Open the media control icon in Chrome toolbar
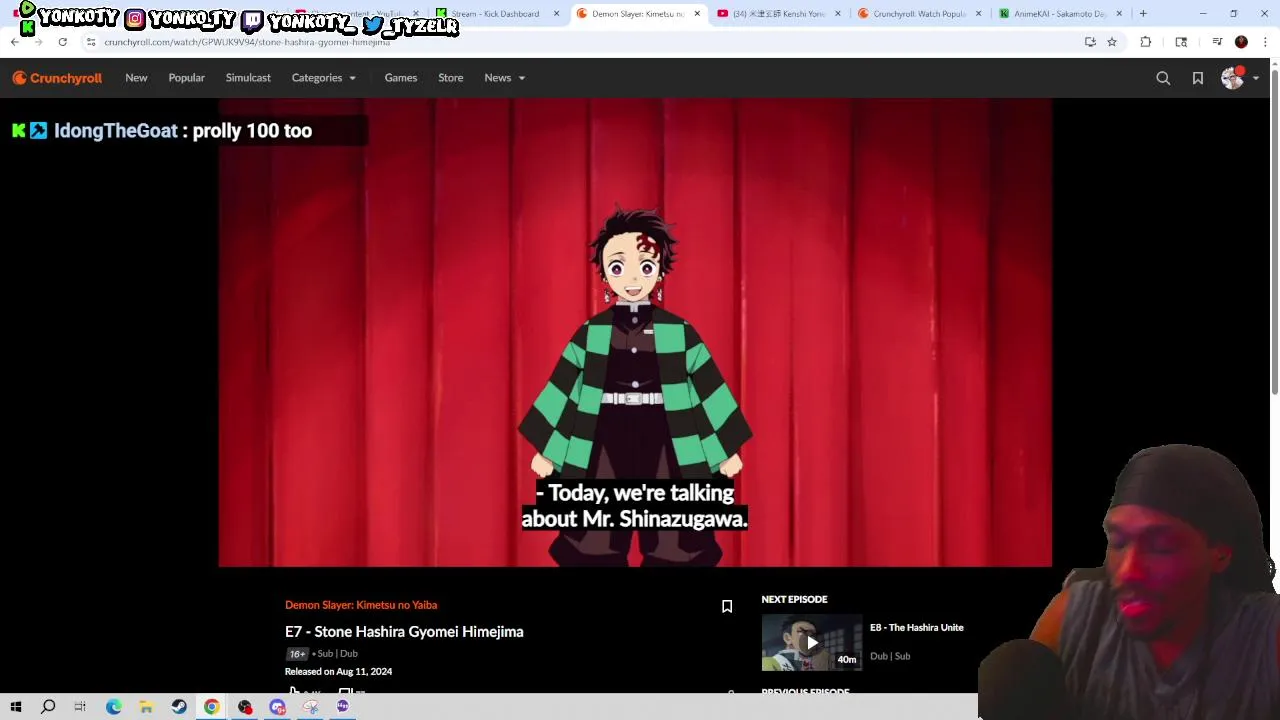Viewport: 1280px width, 720px height. point(1217,42)
